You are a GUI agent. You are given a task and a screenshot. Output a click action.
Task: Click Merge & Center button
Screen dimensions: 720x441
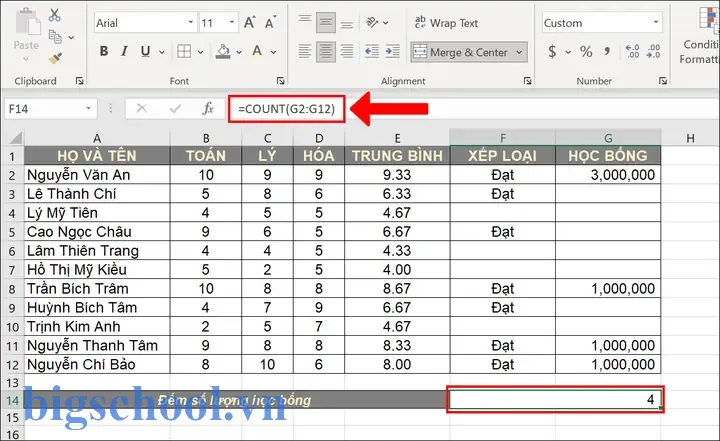click(x=461, y=52)
